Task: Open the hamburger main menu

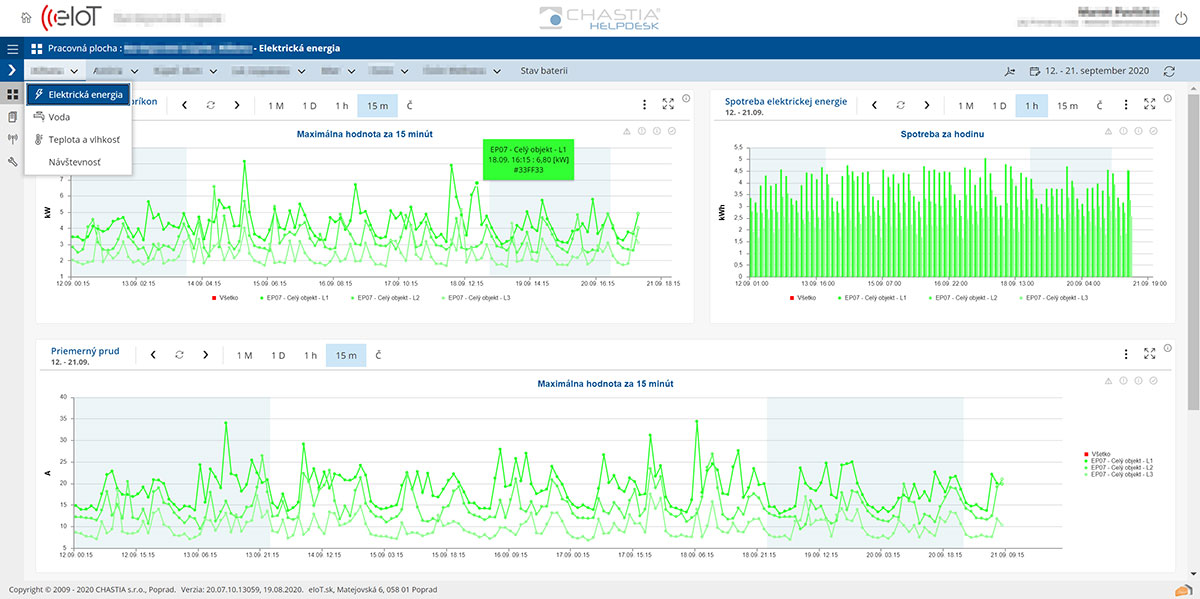Action: (12, 48)
